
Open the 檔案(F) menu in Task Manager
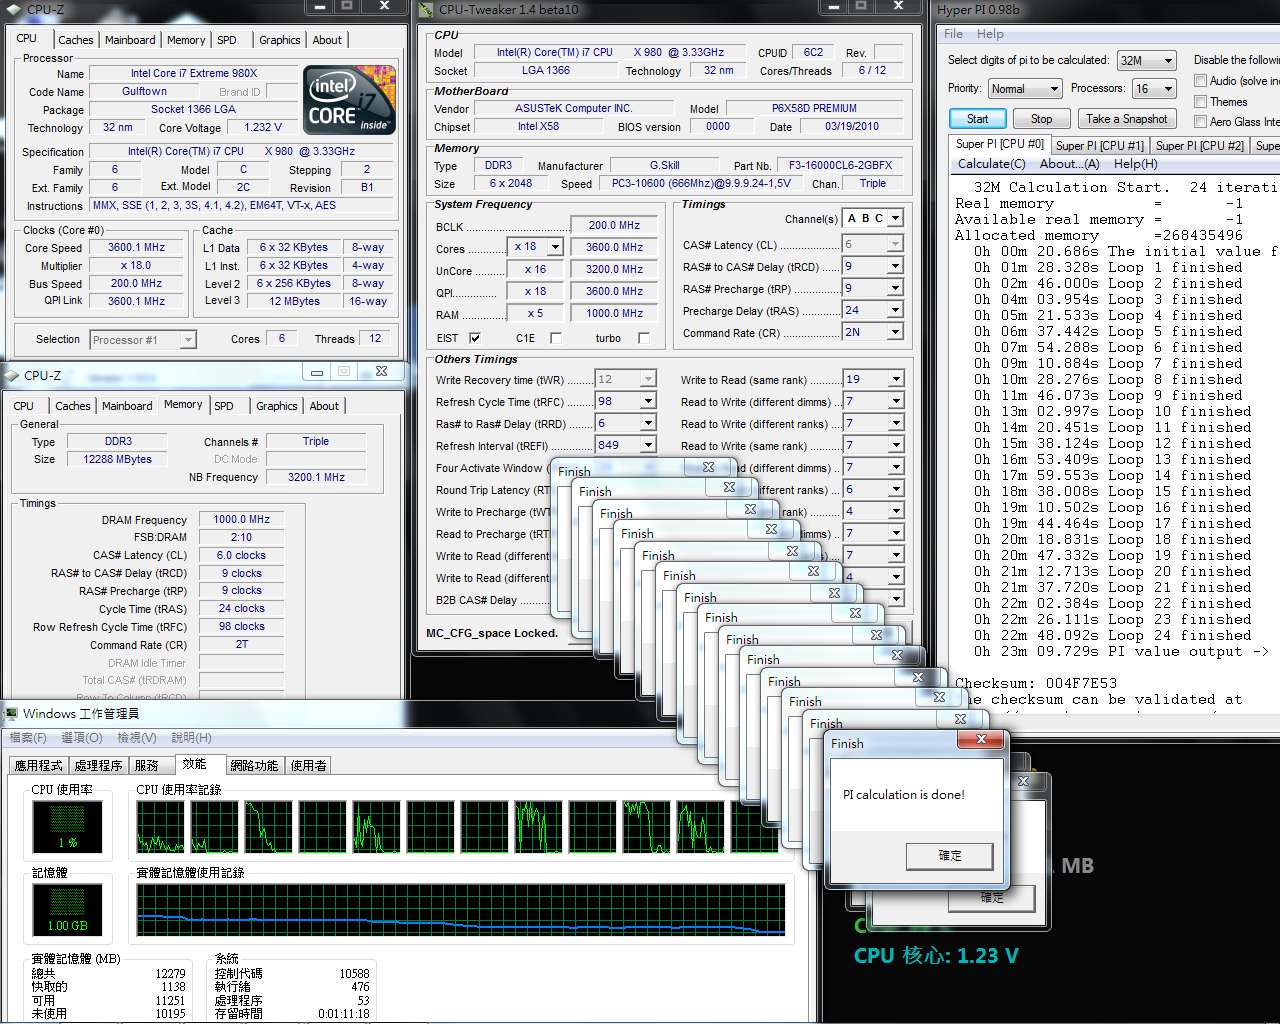point(28,738)
